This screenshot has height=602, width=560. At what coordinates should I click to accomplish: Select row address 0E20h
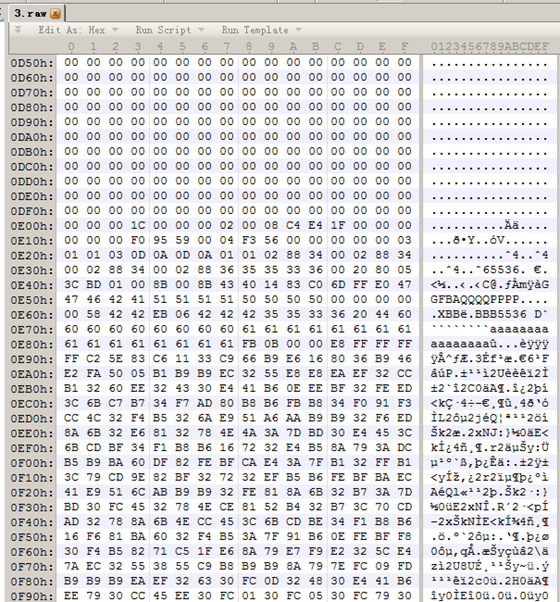32,255
